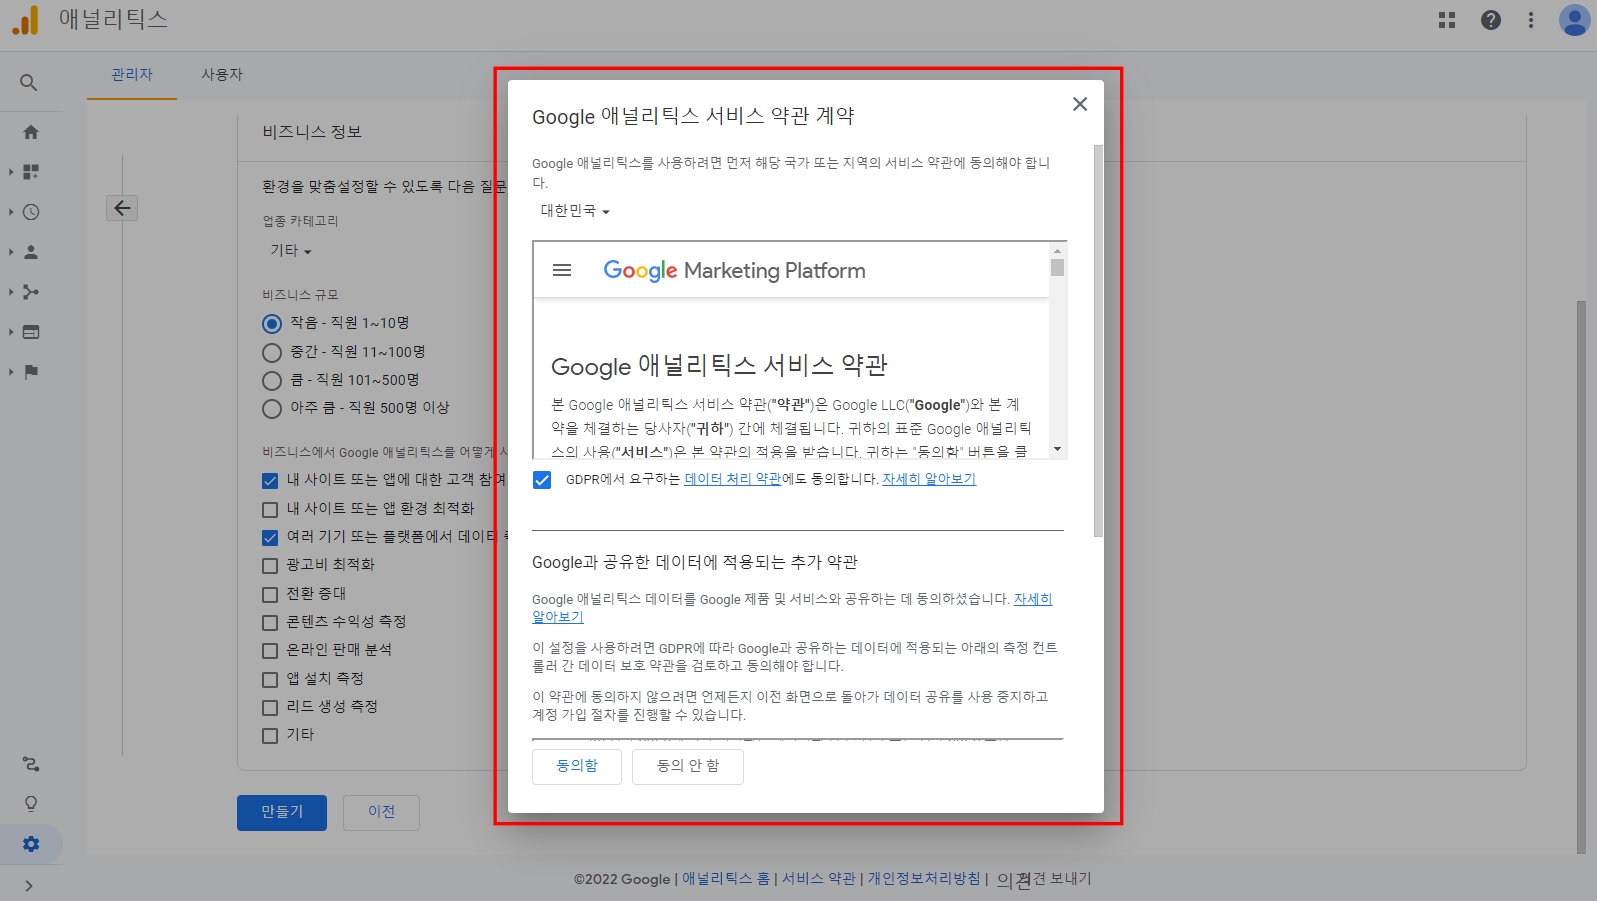Toggle GDPR 데이터 처리 약관 checkbox
This screenshot has height=901, width=1597.
[x=542, y=480]
